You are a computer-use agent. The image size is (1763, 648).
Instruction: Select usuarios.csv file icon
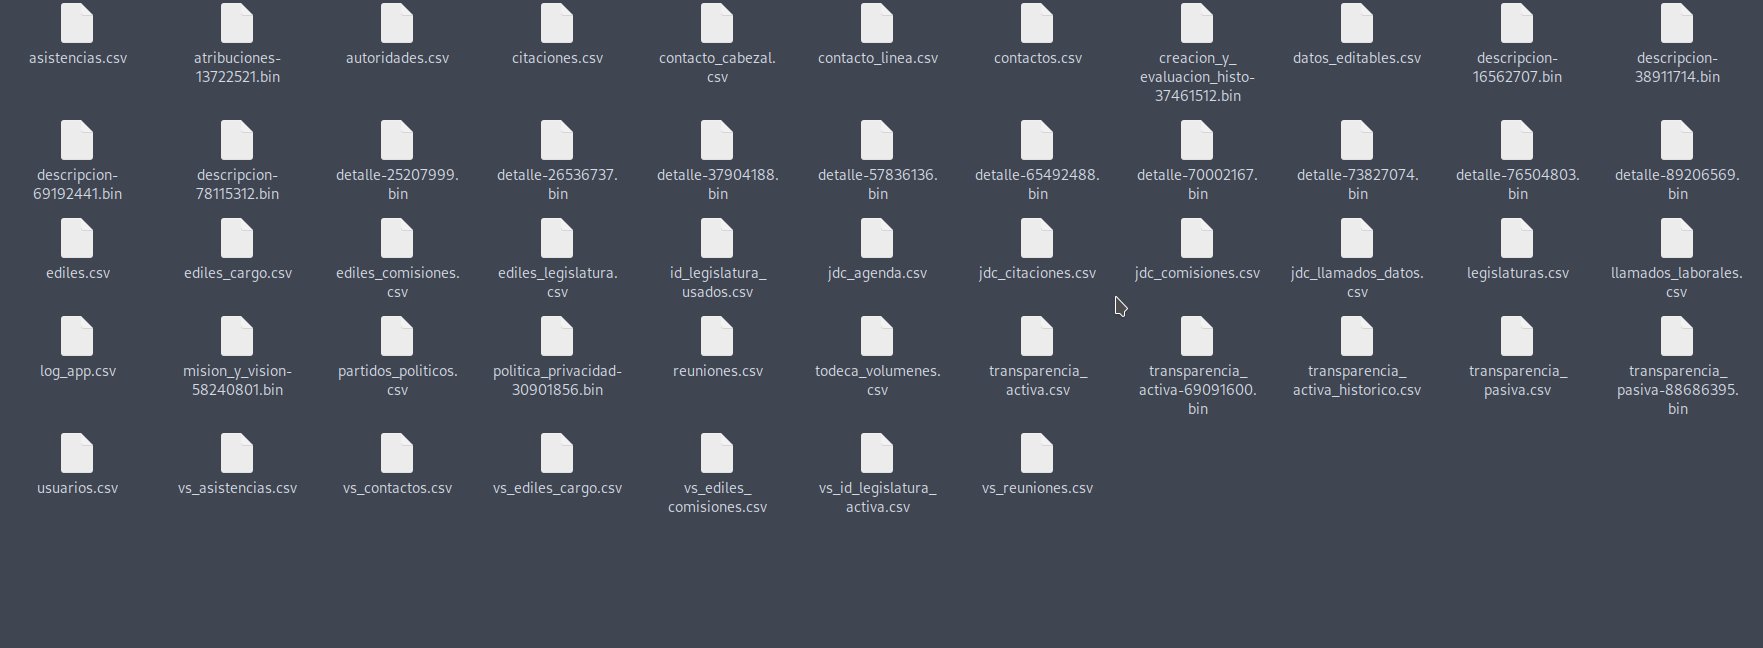coord(77,454)
